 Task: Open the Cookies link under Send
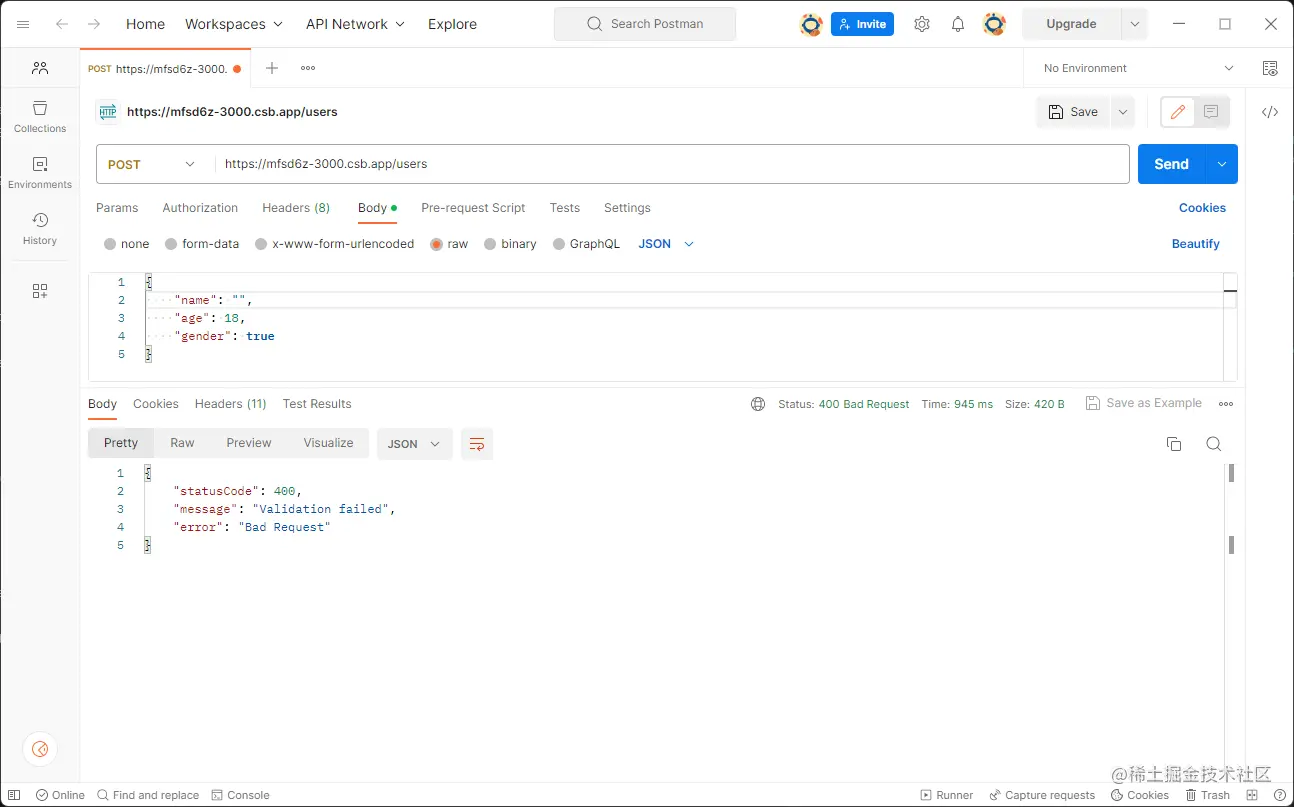click(x=1202, y=208)
